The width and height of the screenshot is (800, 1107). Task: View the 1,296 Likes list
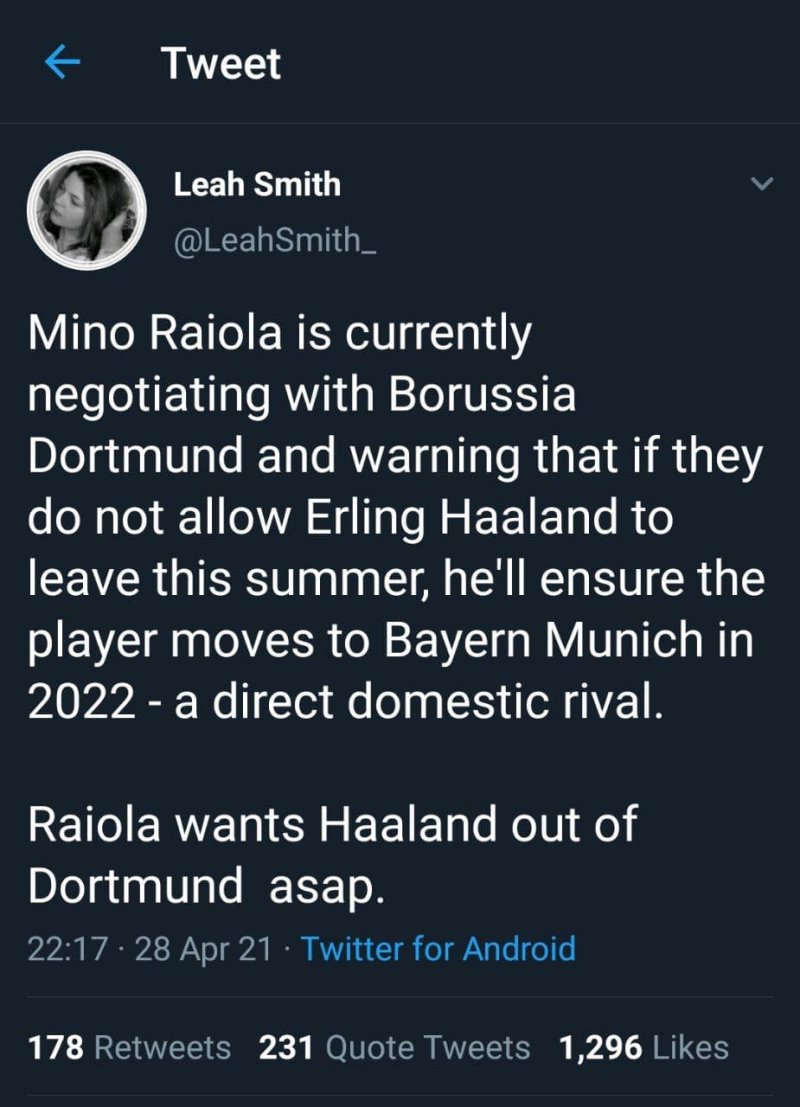pos(644,1047)
